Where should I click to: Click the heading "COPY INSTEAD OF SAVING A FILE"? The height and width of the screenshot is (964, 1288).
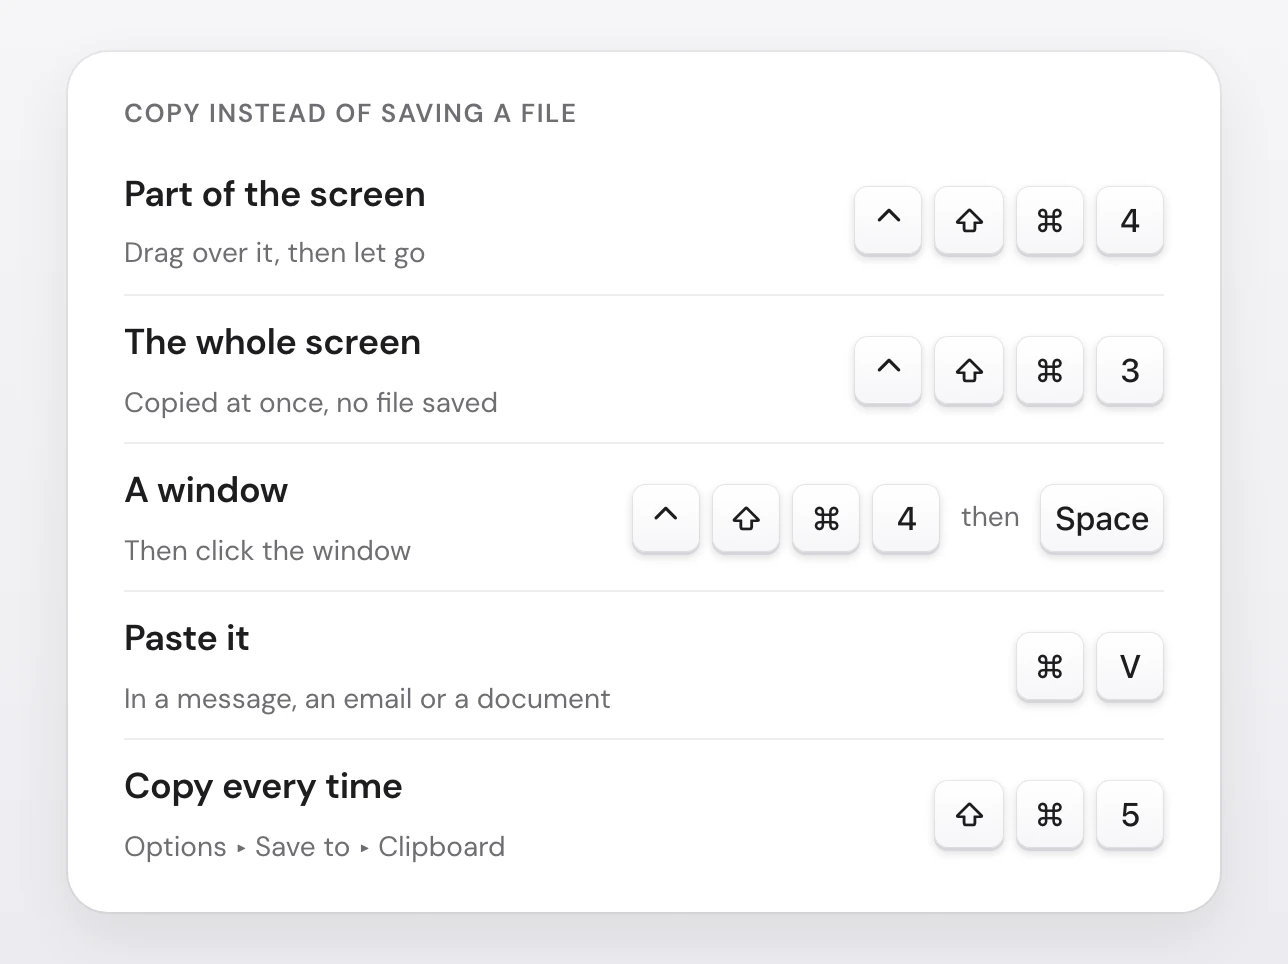point(350,113)
